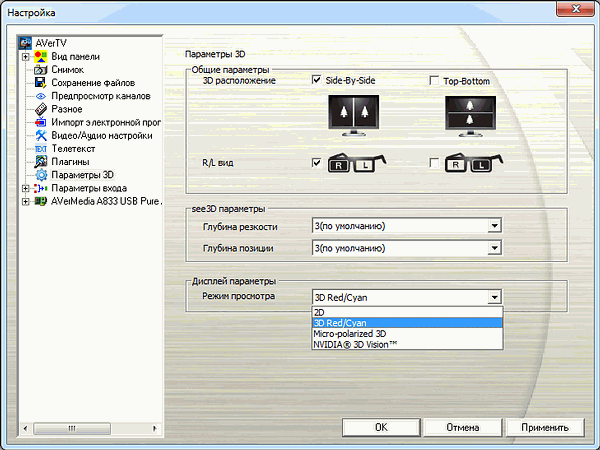Close the Настройка dialog window
Viewport: 600px width, 450px height.
click(x=576, y=8)
